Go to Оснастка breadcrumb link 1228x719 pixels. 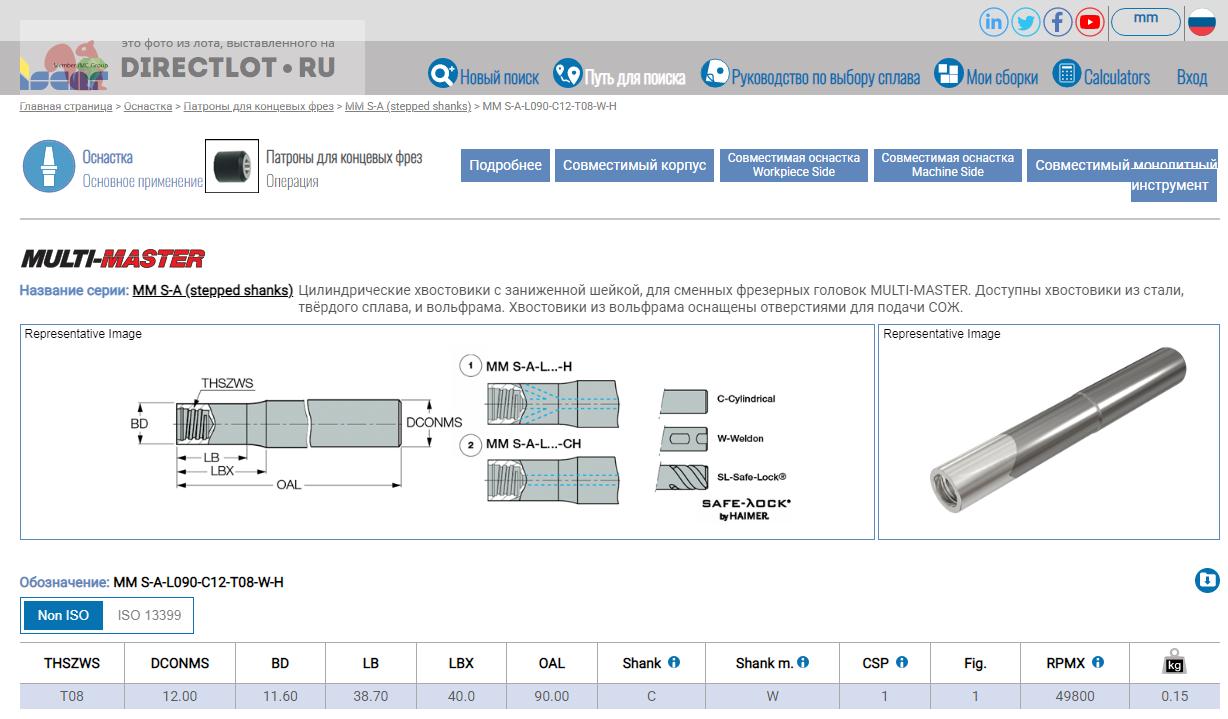click(x=148, y=106)
